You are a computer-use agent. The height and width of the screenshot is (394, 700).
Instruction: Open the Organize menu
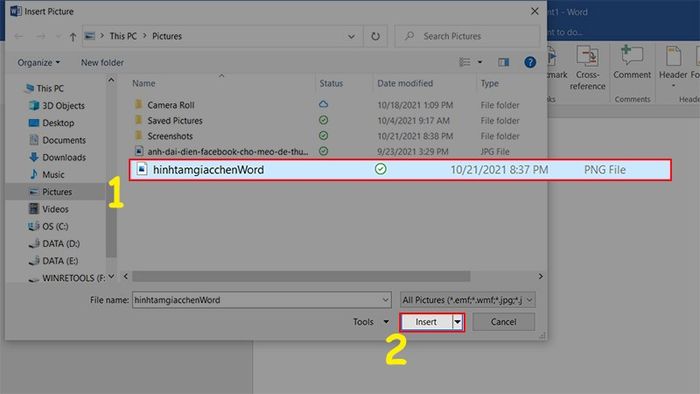tap(39, 62)
